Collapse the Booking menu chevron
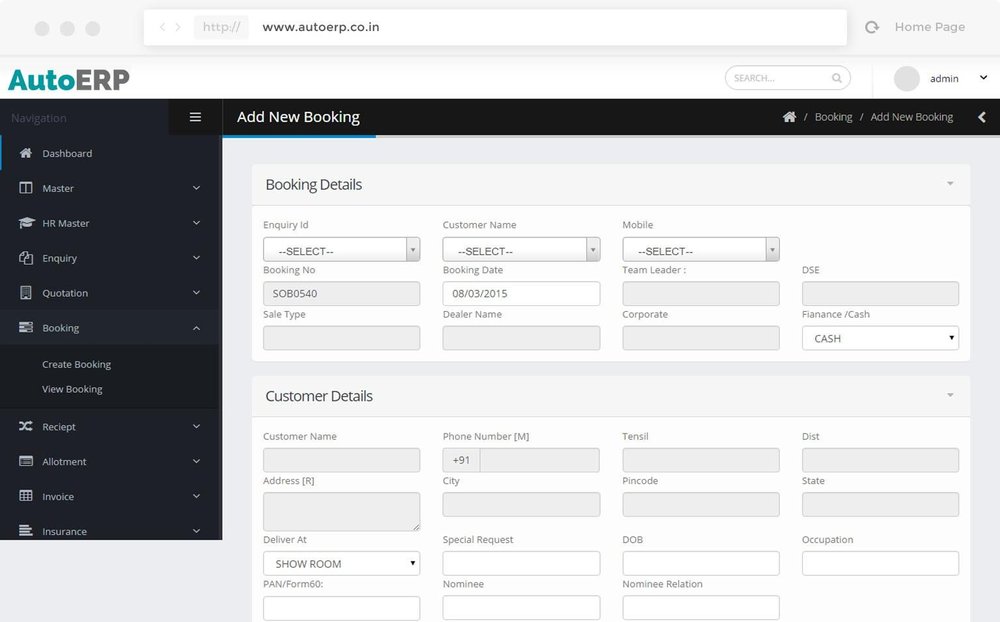This screenshot has height=622, width=1000. coord(196,328)
